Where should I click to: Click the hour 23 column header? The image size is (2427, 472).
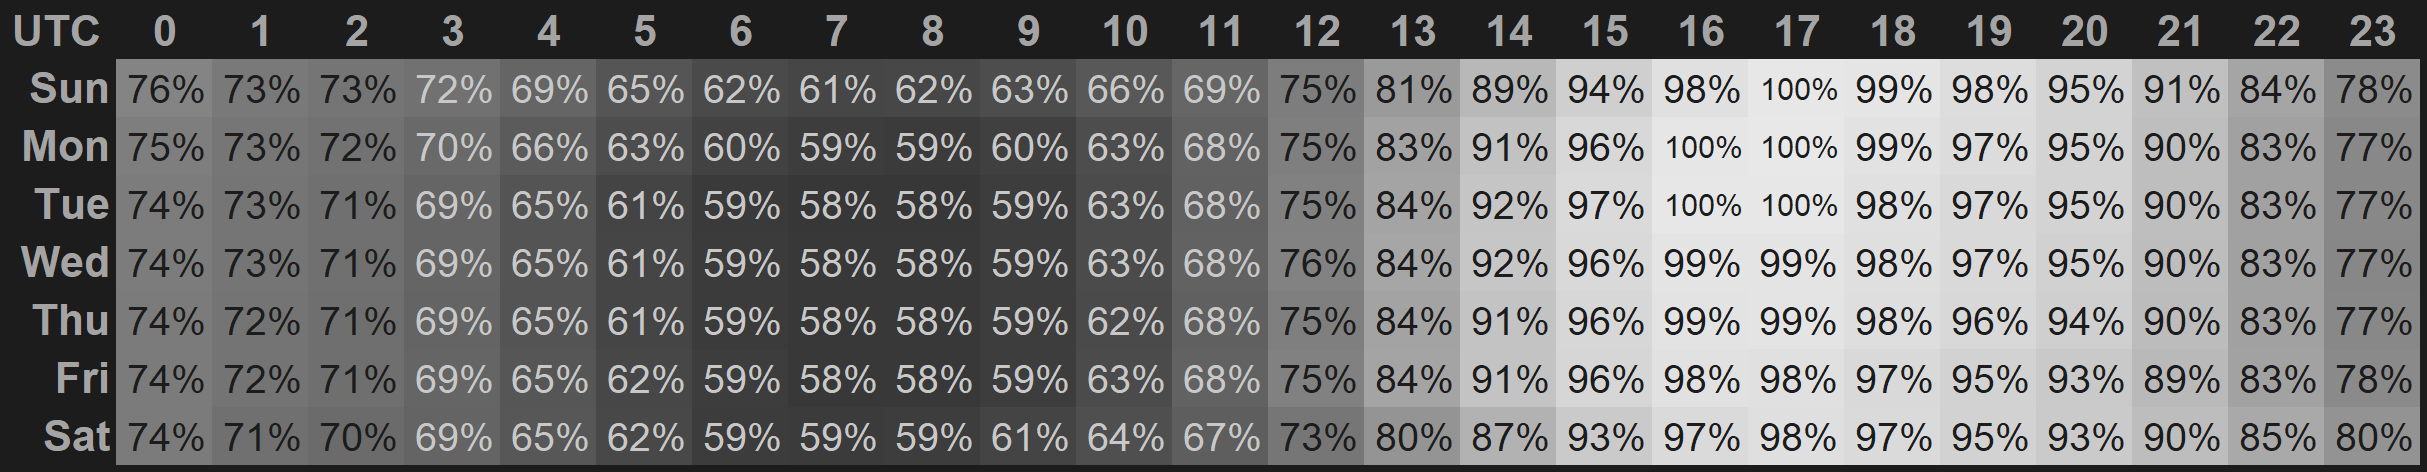pos(2373,32)
